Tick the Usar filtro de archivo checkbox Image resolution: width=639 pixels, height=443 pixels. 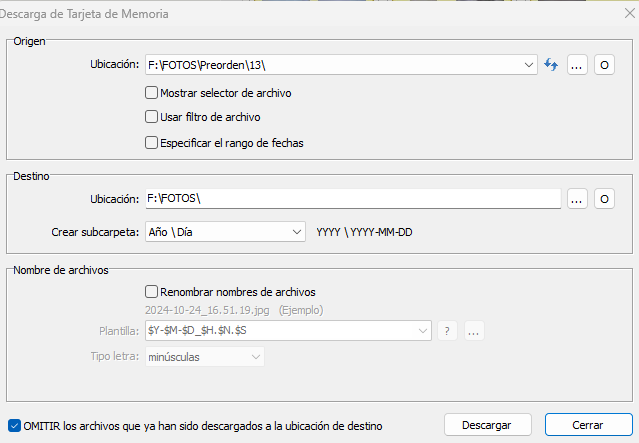click(151, 117)
